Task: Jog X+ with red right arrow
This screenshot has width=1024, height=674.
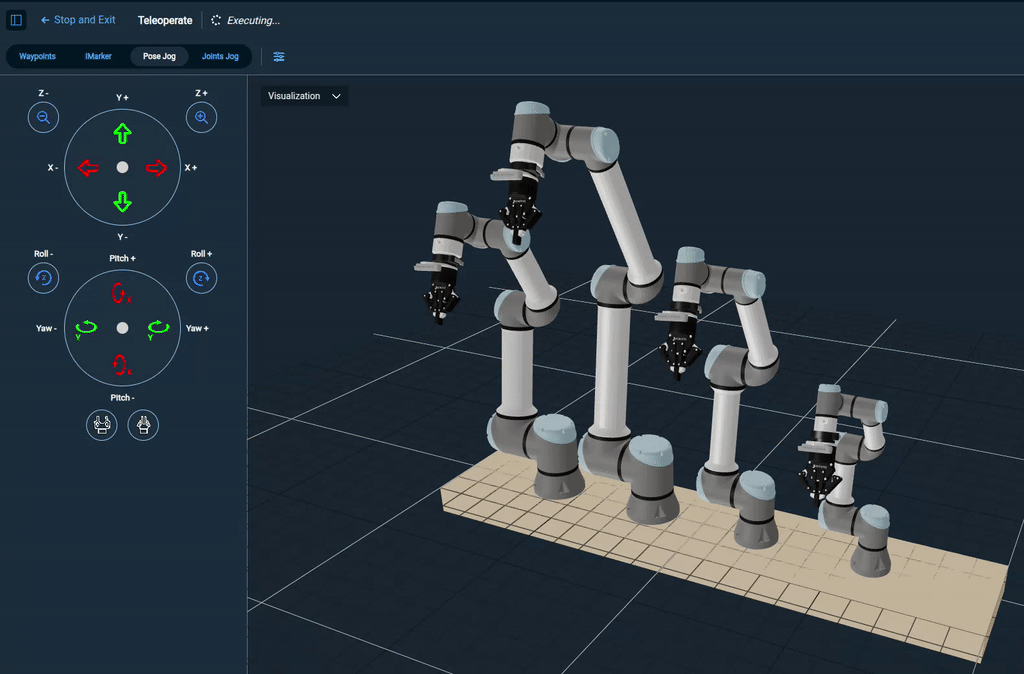Action: pyautogui.click(x=156, y=168)
